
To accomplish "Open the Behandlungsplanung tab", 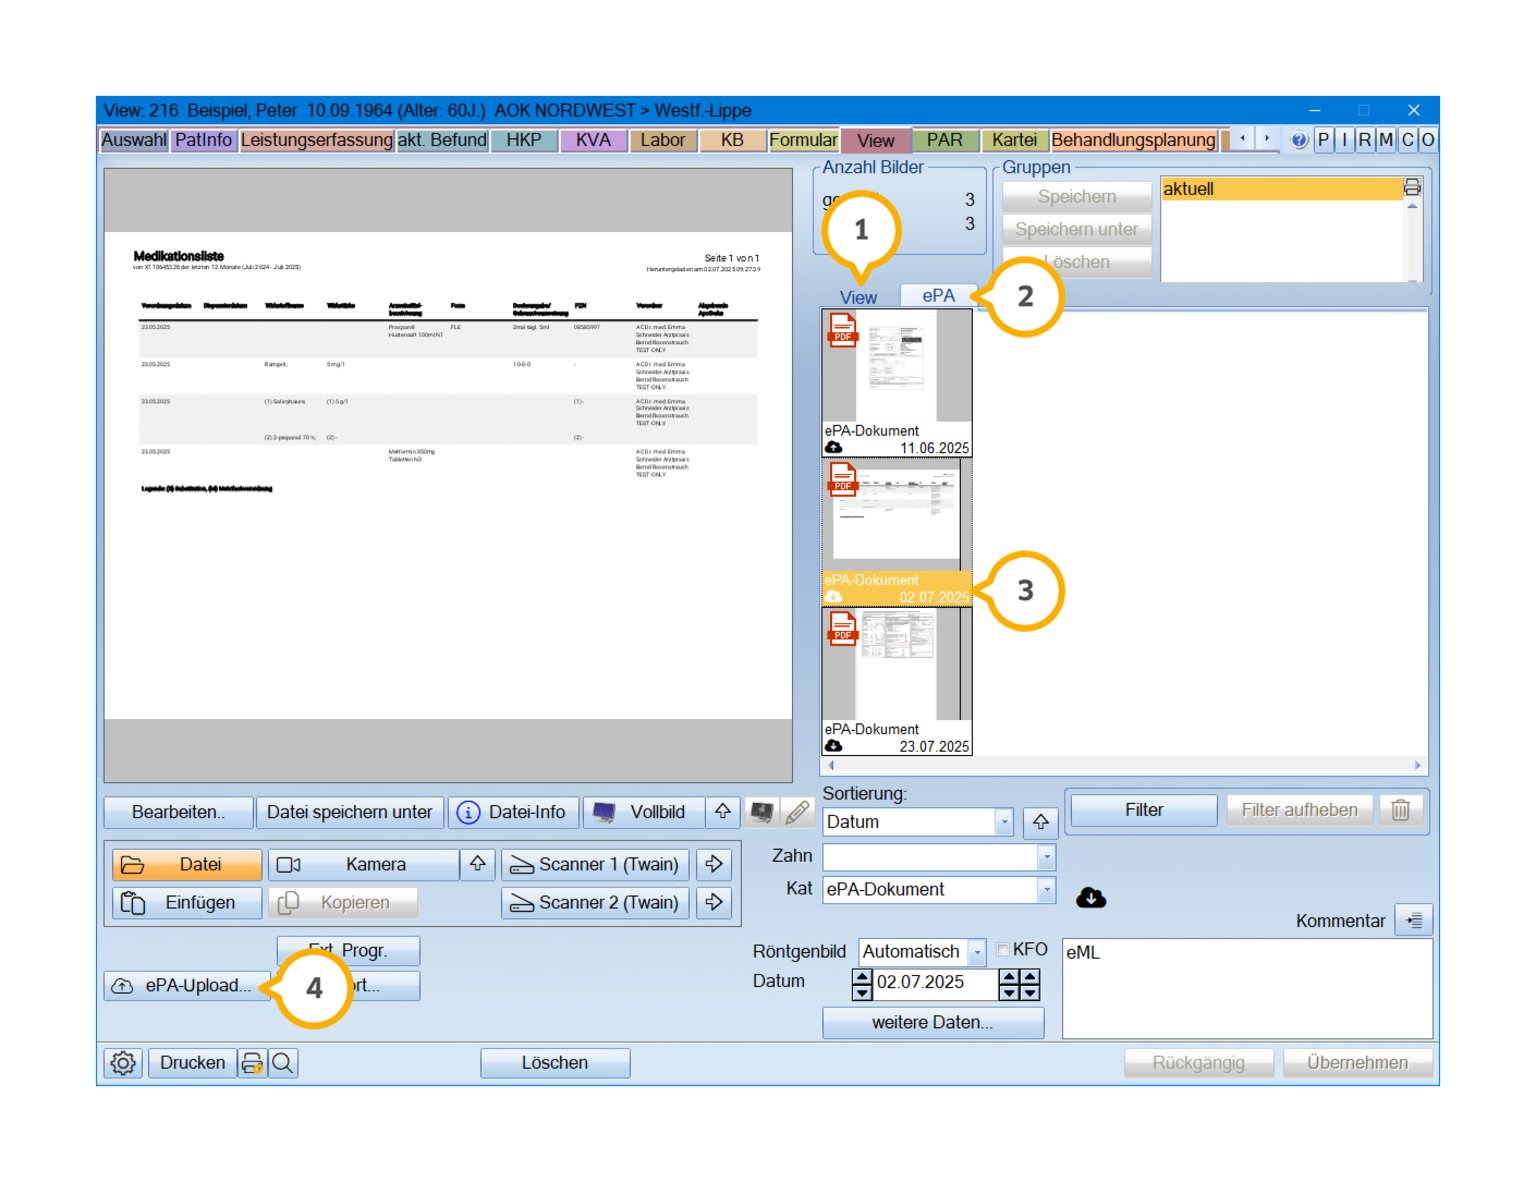I will [x=1133, y=140].
